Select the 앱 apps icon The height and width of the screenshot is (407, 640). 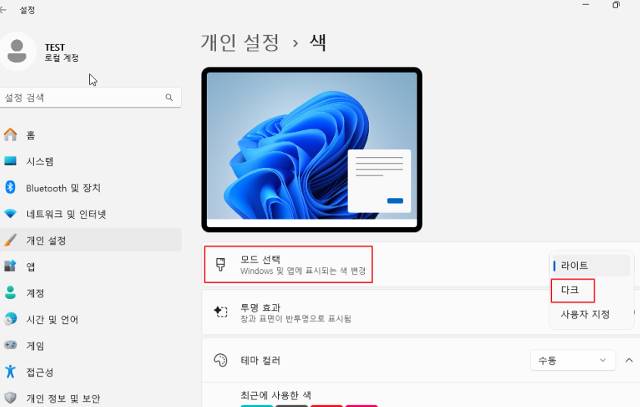pos(10,266)
